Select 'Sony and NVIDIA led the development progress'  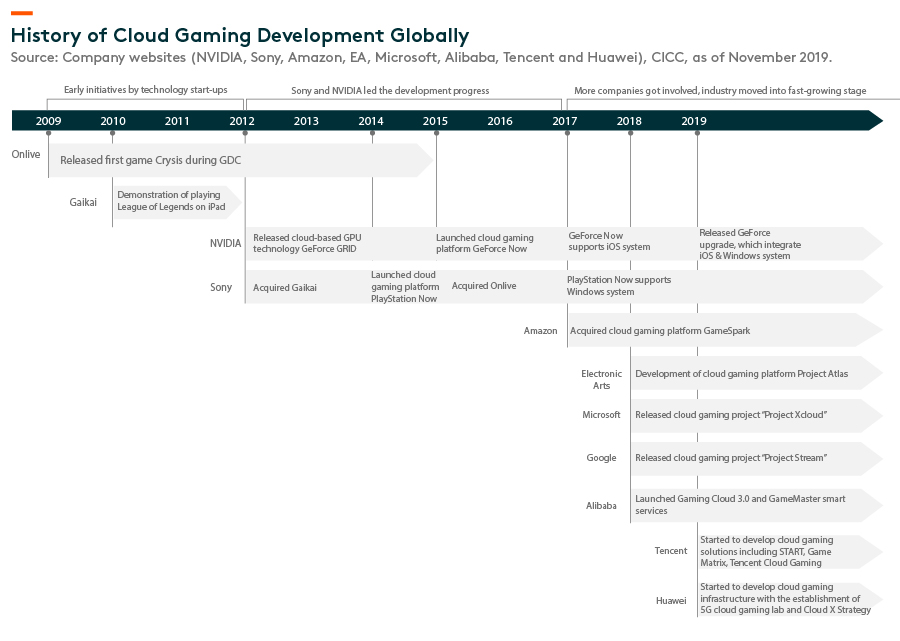390,91
